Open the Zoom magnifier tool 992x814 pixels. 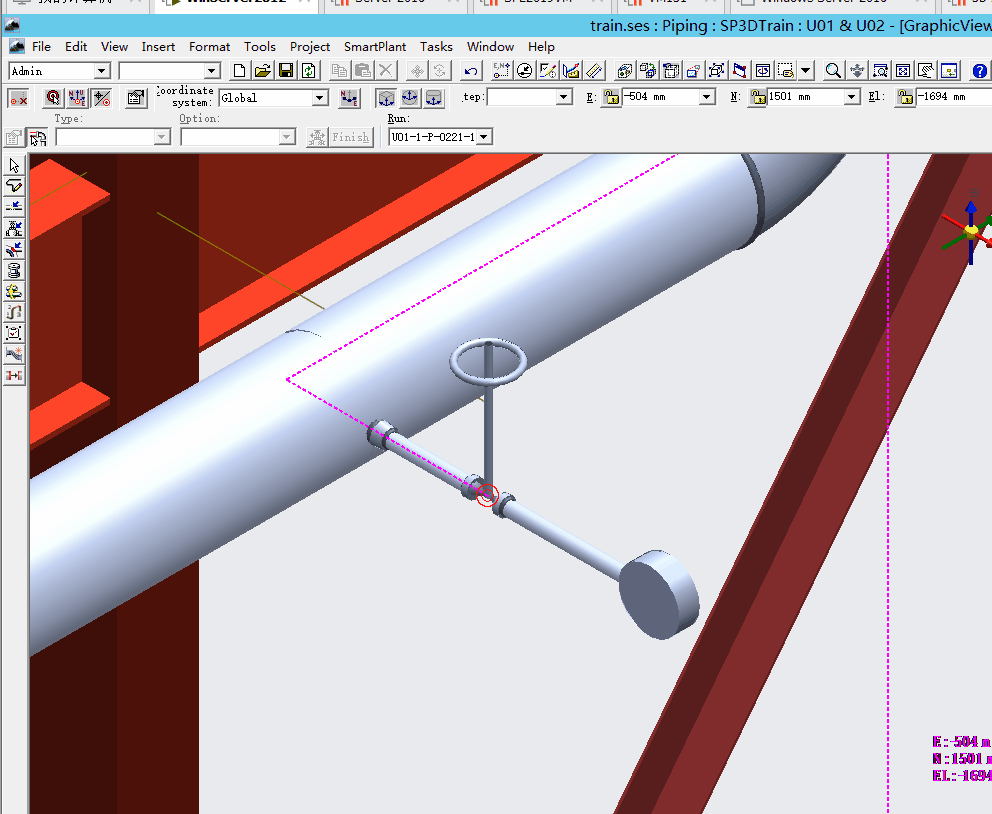tap(834, 71)
